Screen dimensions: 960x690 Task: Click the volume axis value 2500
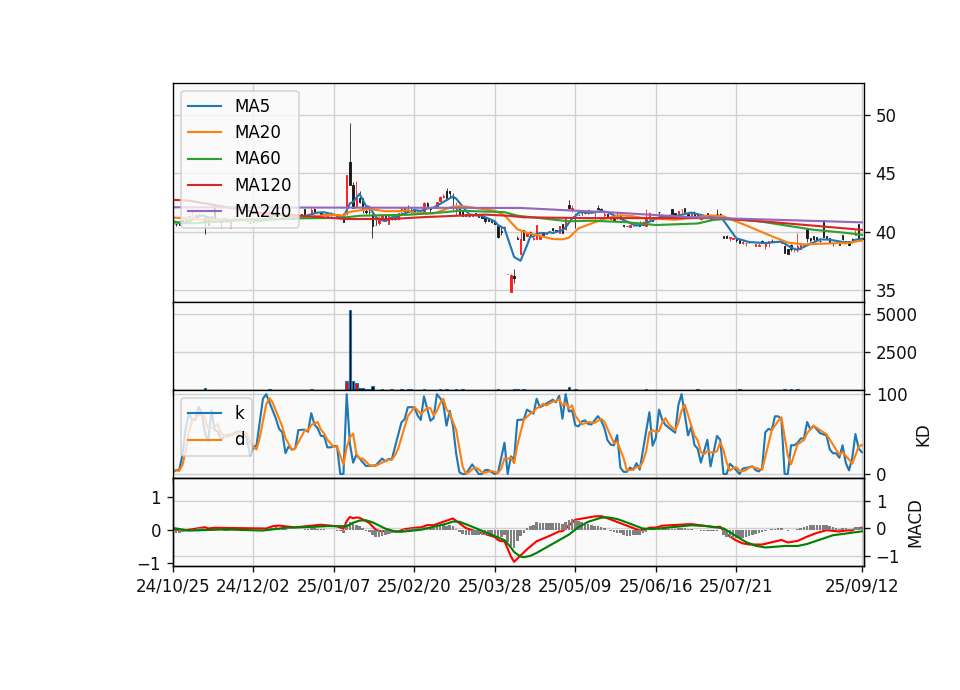(x=896, y=353)
